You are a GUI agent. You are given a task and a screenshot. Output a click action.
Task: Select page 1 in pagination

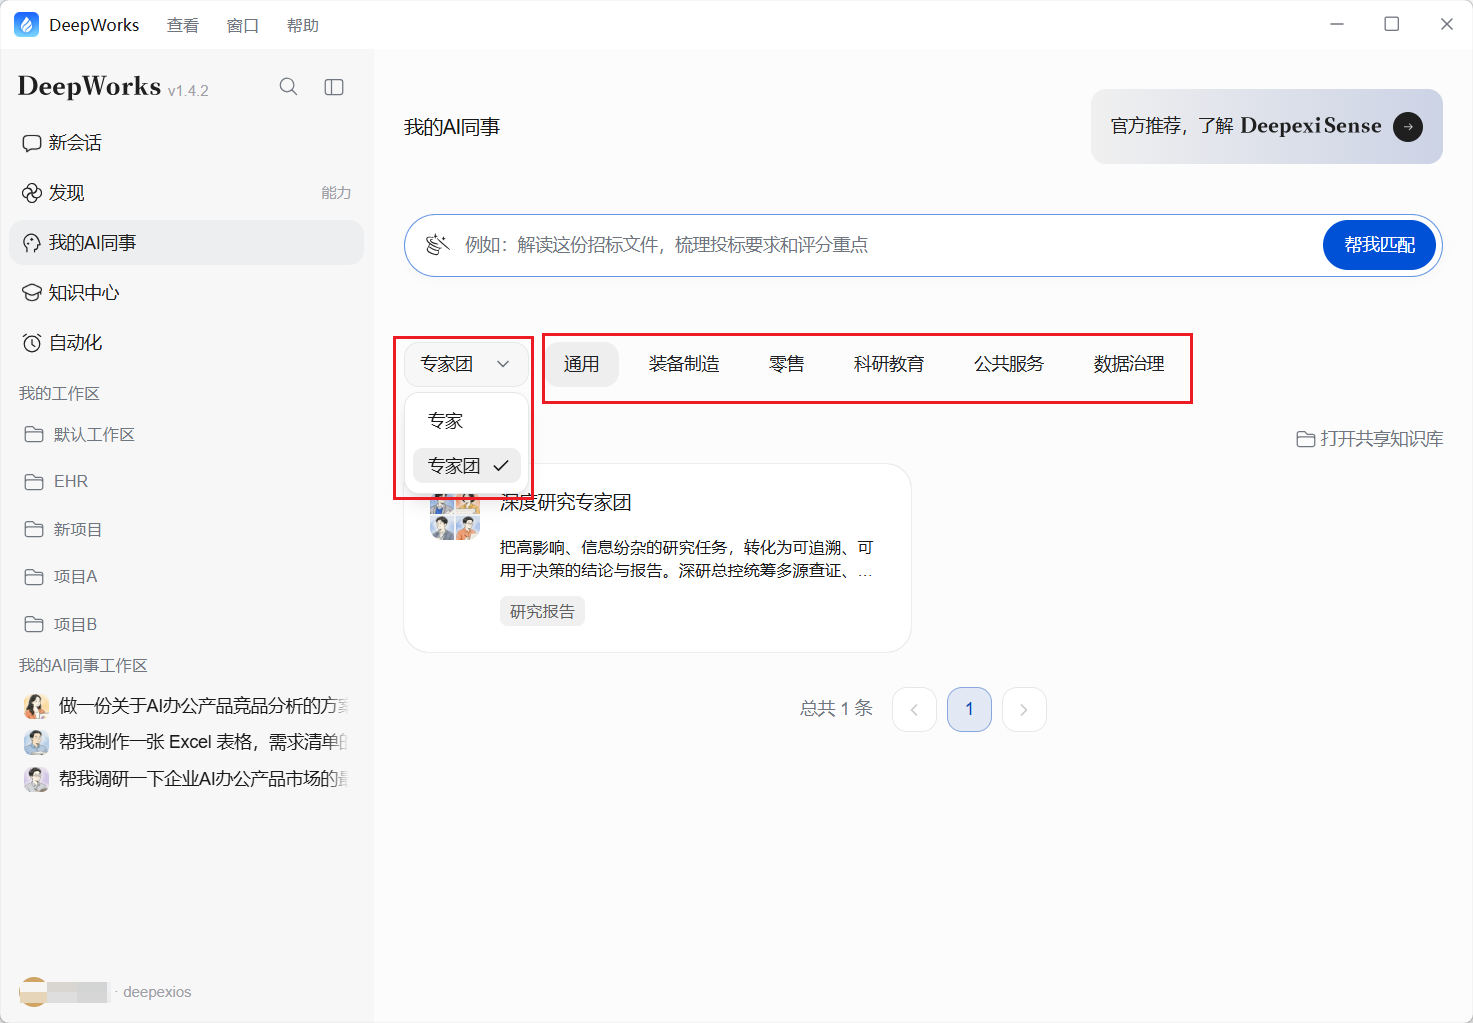[969, 709]
